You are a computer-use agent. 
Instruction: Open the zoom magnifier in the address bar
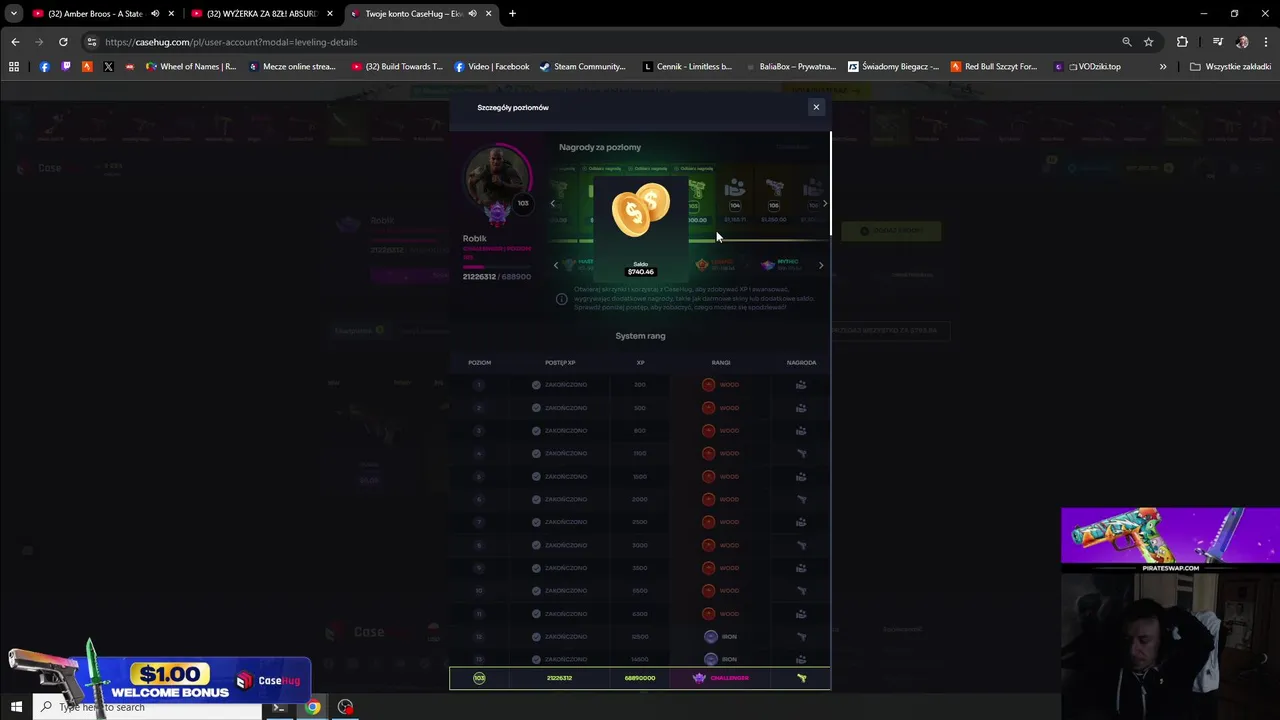(1127, 42)
